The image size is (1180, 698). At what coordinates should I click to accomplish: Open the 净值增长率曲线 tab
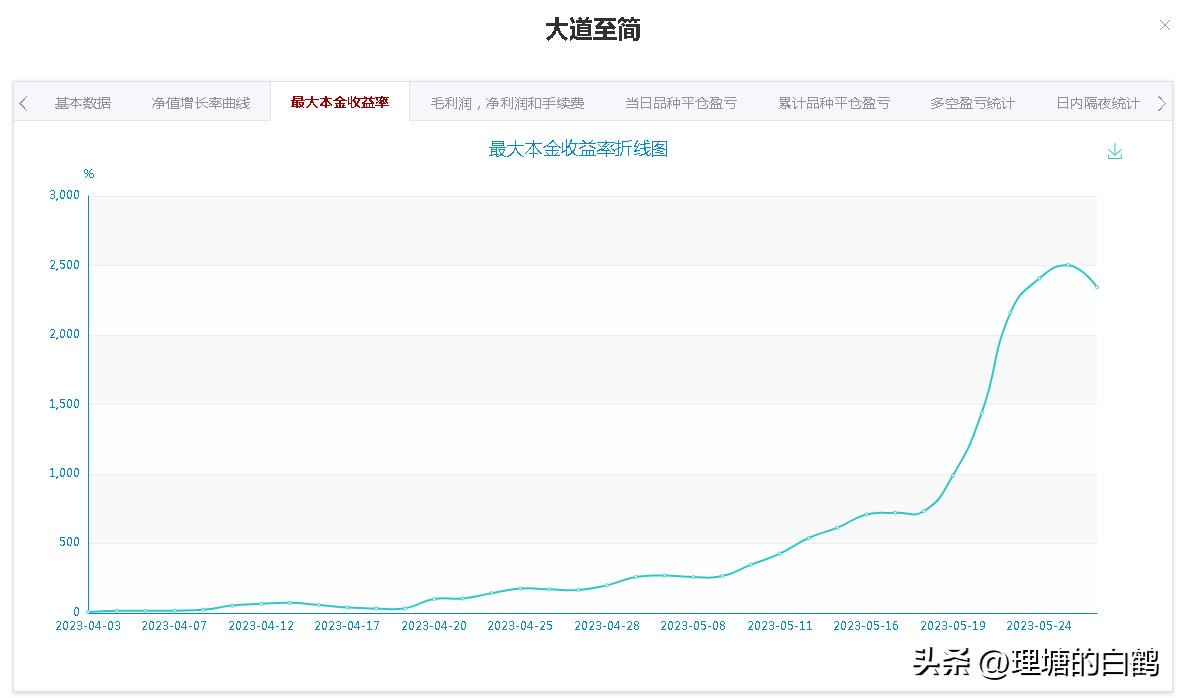(x=201, y=102)
